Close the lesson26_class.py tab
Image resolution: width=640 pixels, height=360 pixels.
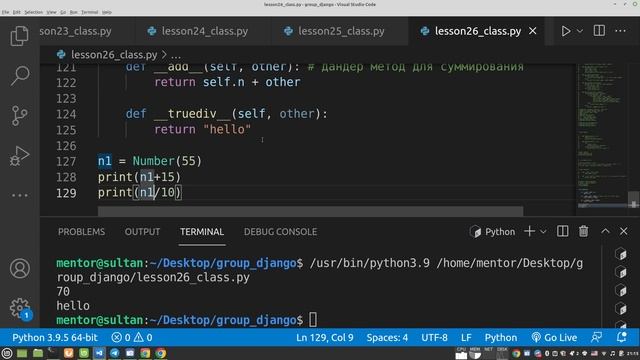point(533,31)
